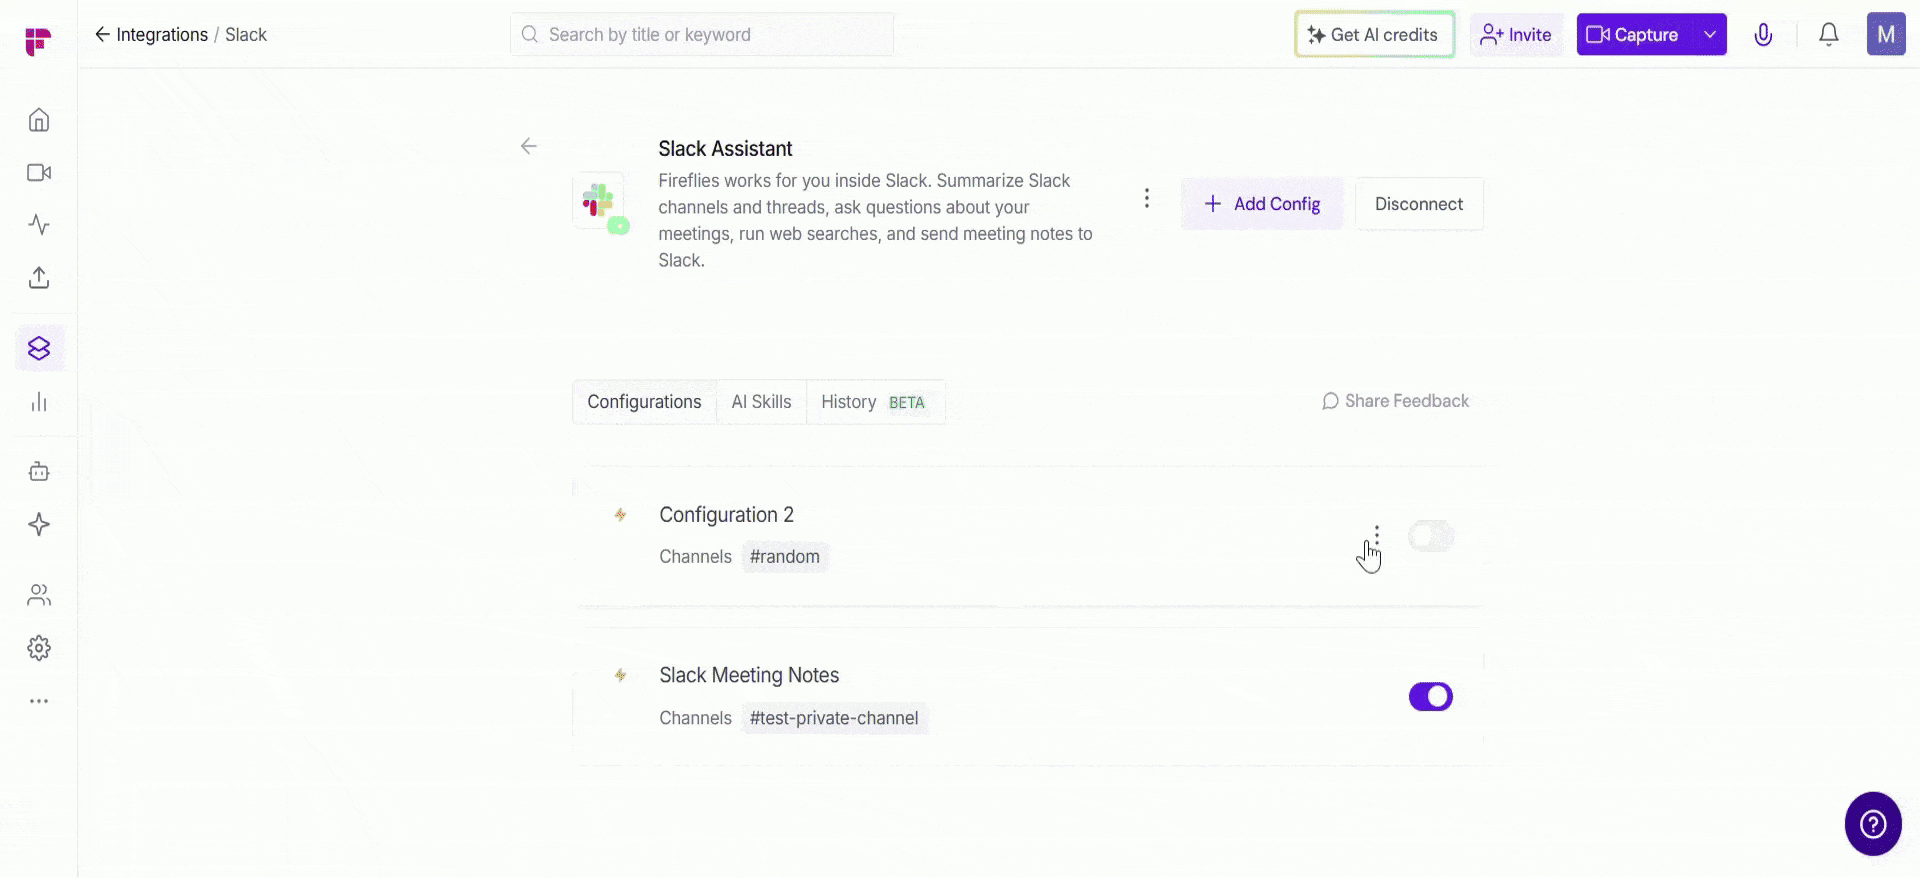Switch to the AI Skills tab
This screenshot has width=1920, height=878.
pyautogui.click(x=761, y=402)
